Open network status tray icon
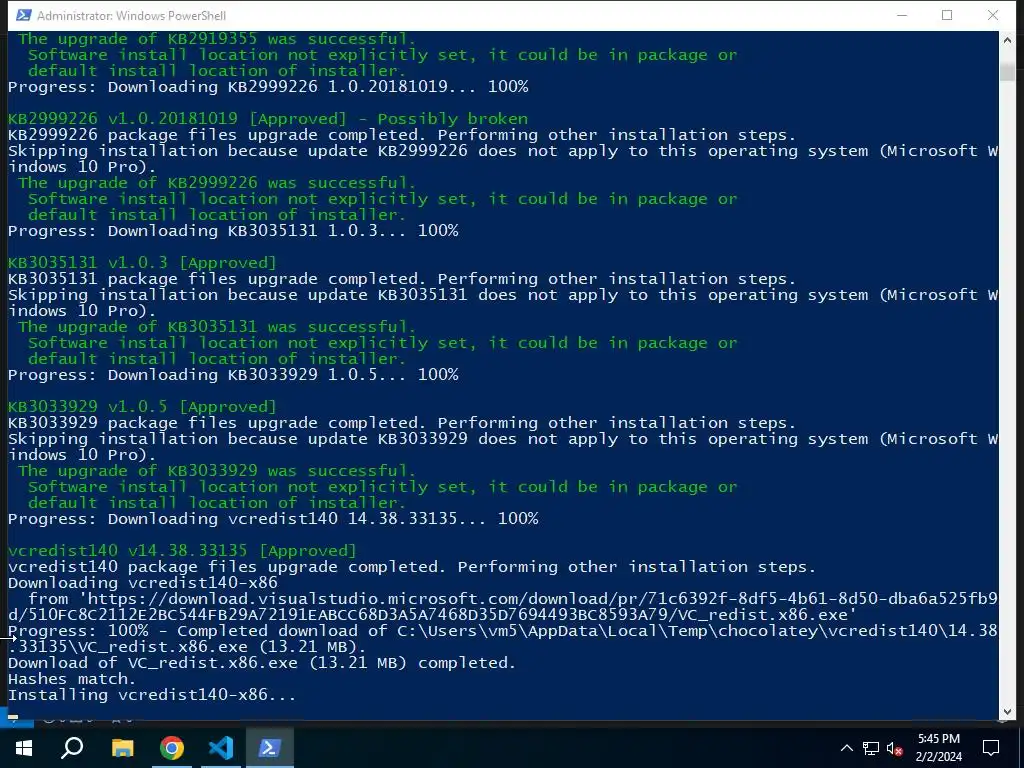 click(871, 748)
